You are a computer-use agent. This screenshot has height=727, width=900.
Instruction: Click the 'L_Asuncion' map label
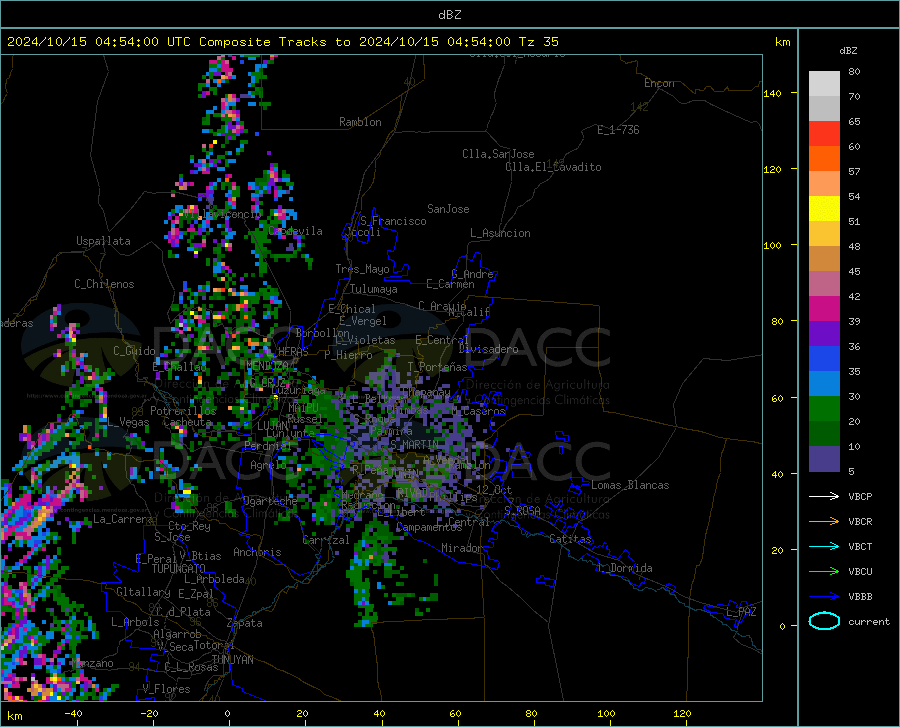pos(500,233)
